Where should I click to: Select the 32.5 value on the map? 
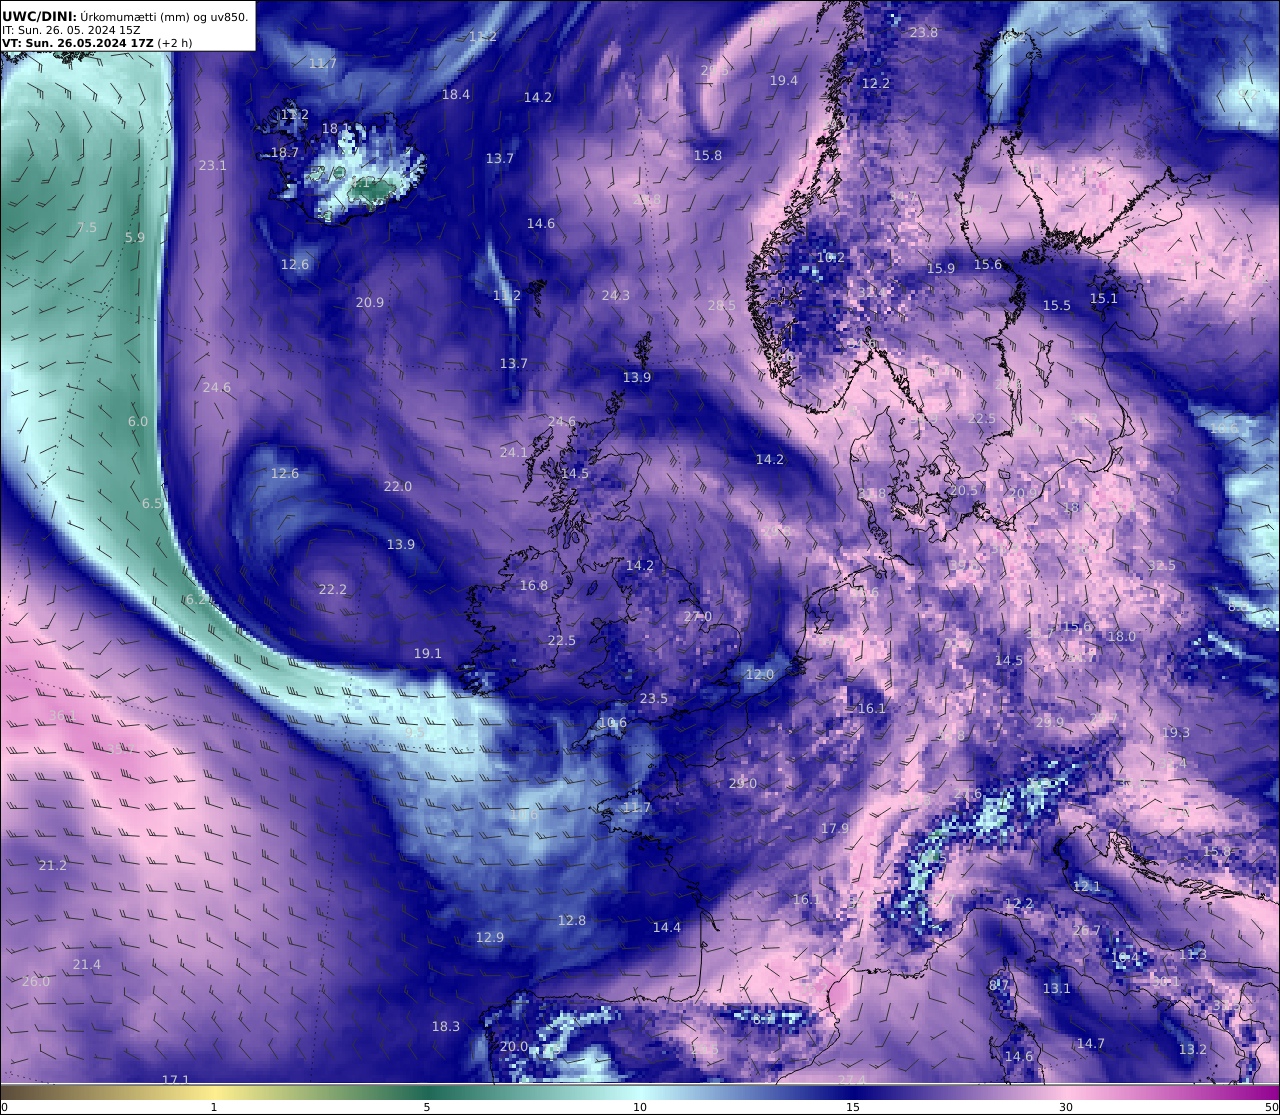[x=1162, y=566]
